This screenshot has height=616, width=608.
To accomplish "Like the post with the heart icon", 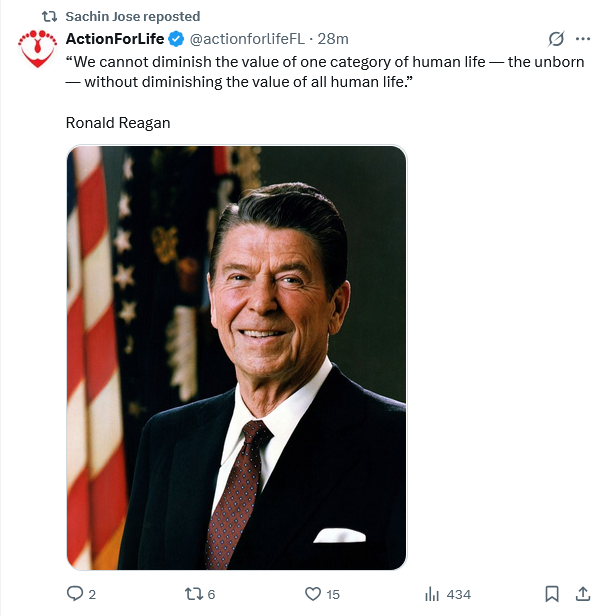I will [312, 594].
